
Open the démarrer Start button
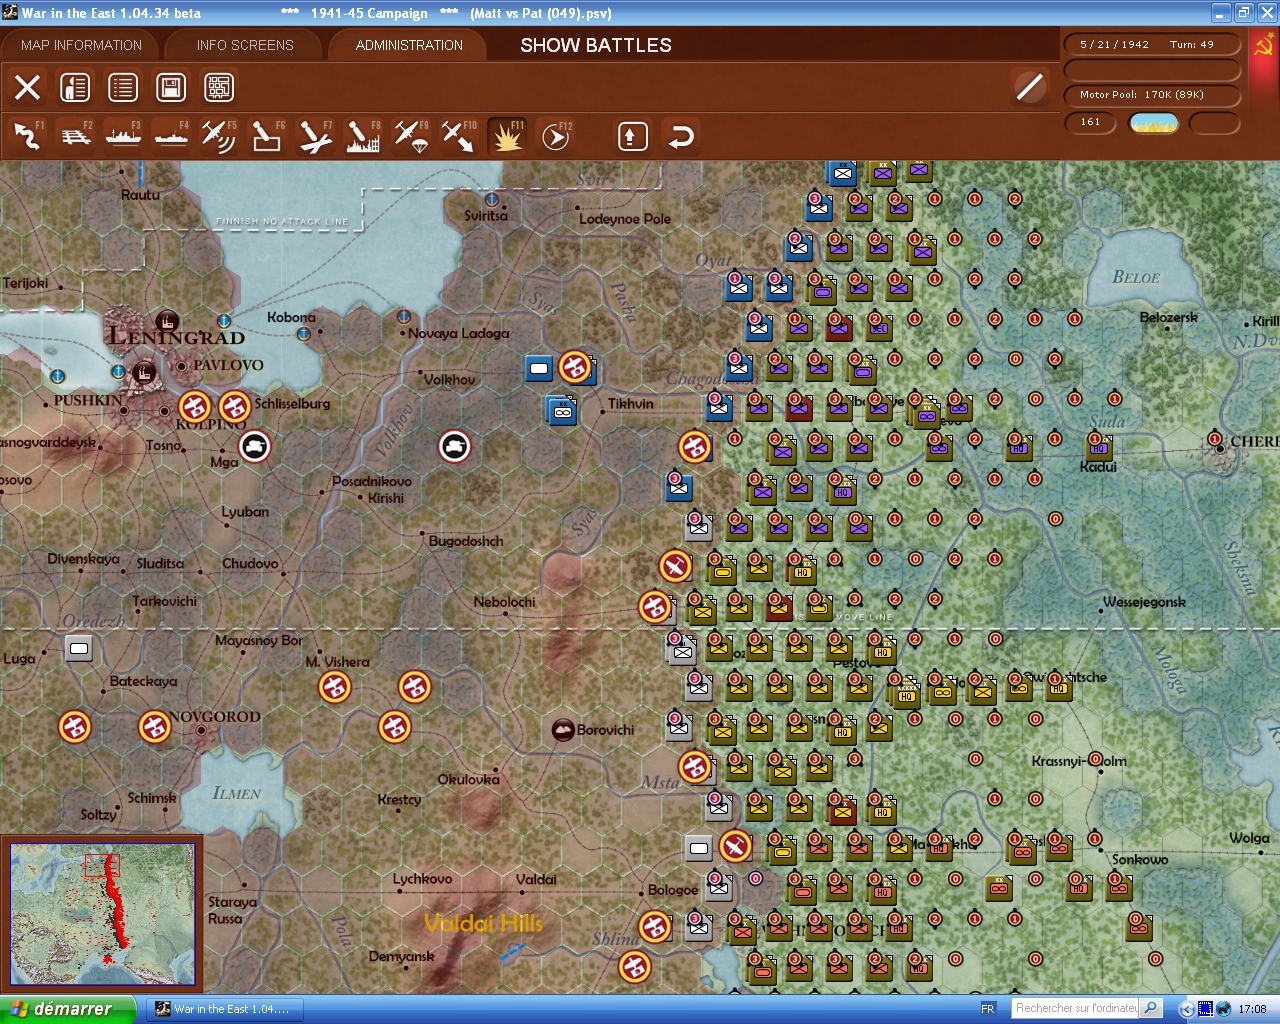click(x=68, y=1009)
